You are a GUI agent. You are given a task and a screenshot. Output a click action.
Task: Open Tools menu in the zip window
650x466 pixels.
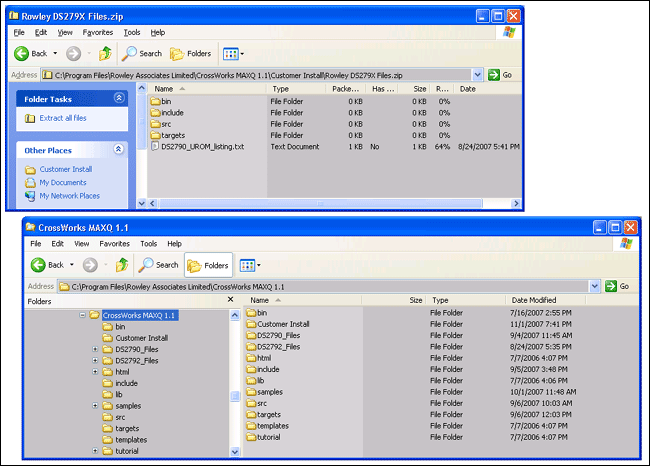(x=132, y=32)
